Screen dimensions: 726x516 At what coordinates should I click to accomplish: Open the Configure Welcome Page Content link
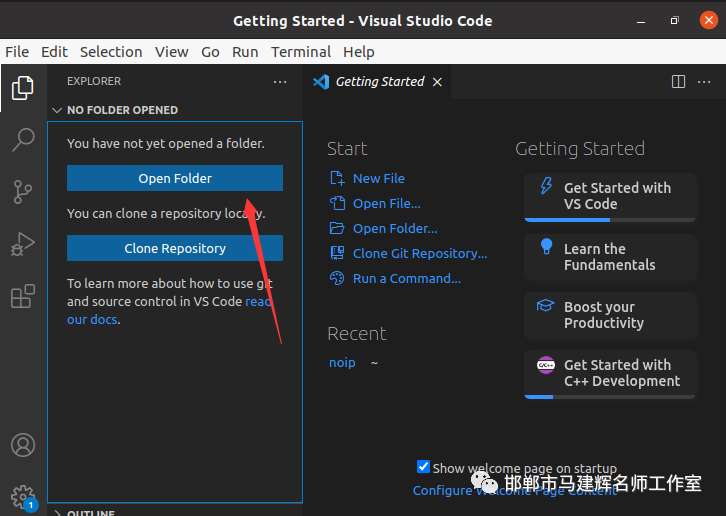coord(515,491)
